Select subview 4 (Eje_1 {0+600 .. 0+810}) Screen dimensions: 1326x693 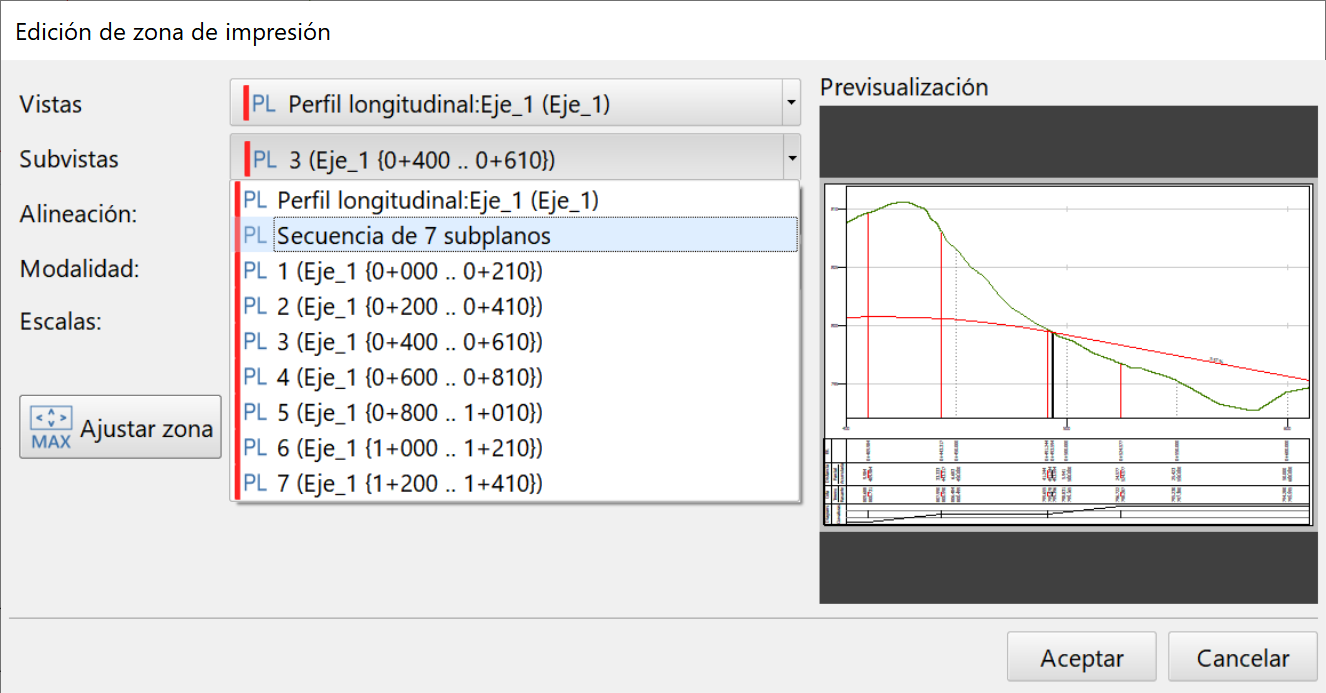tap(516, 377)
